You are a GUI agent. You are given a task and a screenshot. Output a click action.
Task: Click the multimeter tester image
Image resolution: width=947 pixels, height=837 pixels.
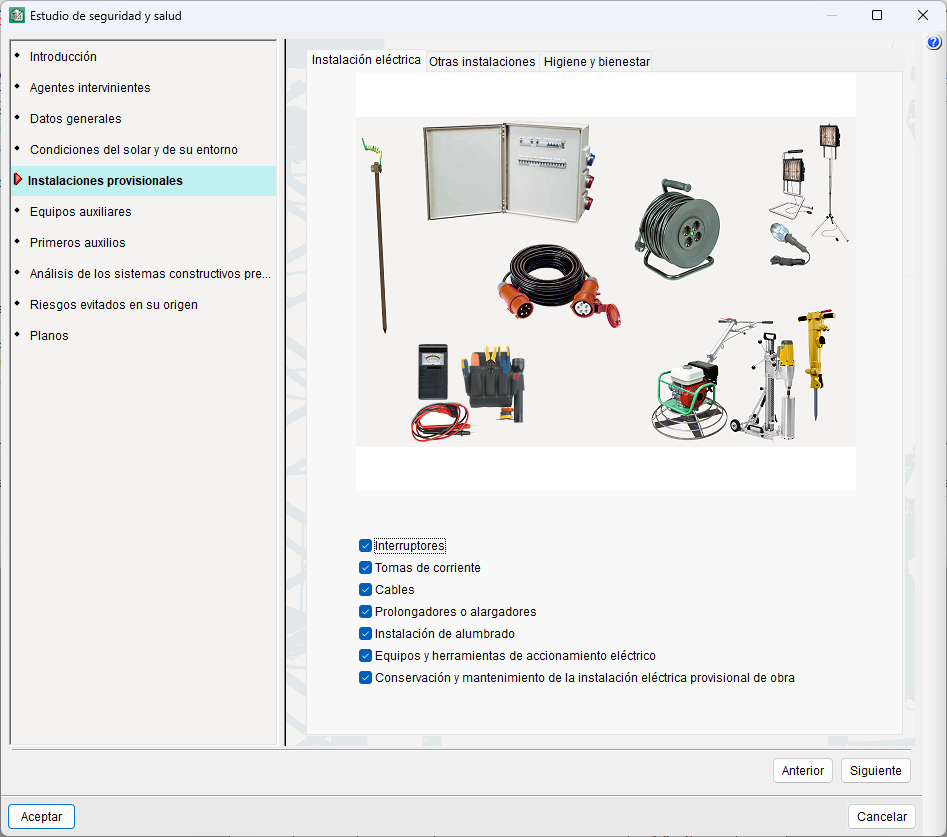coord(433,371)
